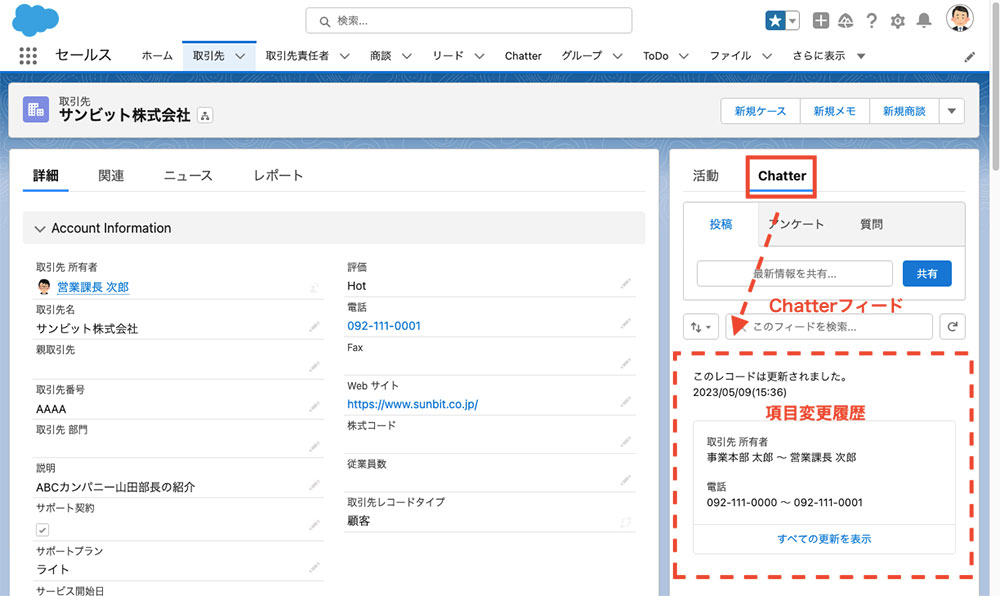Image resolution: width=1000 pixels, height=596 pixels.
Task: Expand the ToDo tab chevron
Action: [684, 56]
